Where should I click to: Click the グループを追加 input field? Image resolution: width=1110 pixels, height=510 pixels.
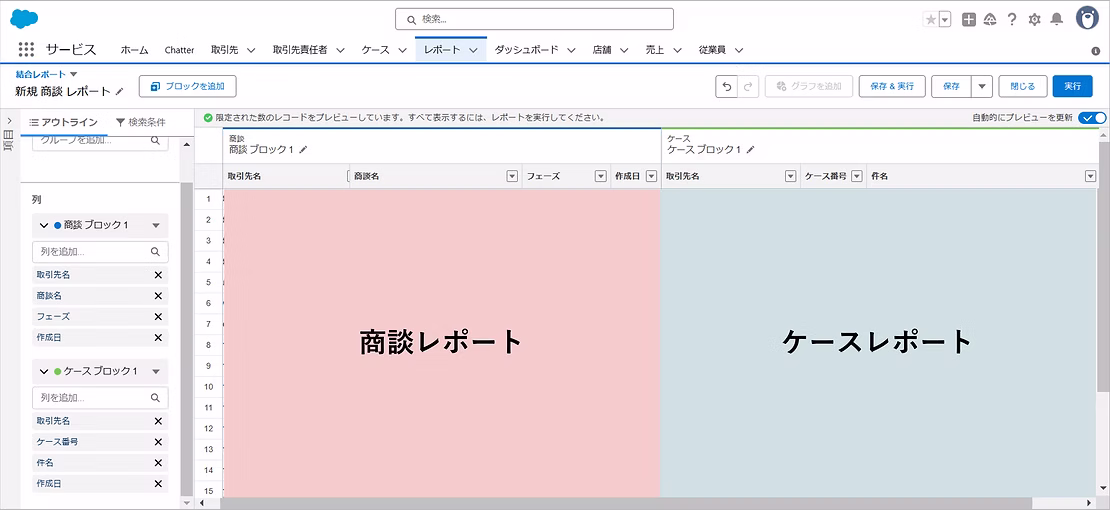point(101,140)
